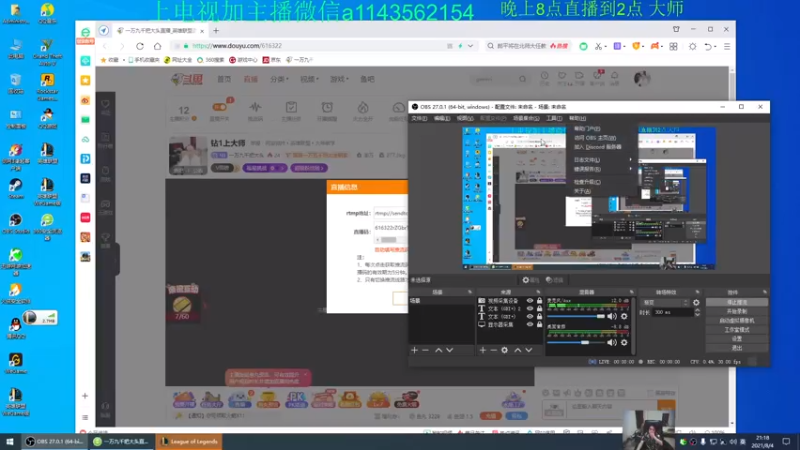Mute the 桌面音频 speaker icon

[612, 342]
